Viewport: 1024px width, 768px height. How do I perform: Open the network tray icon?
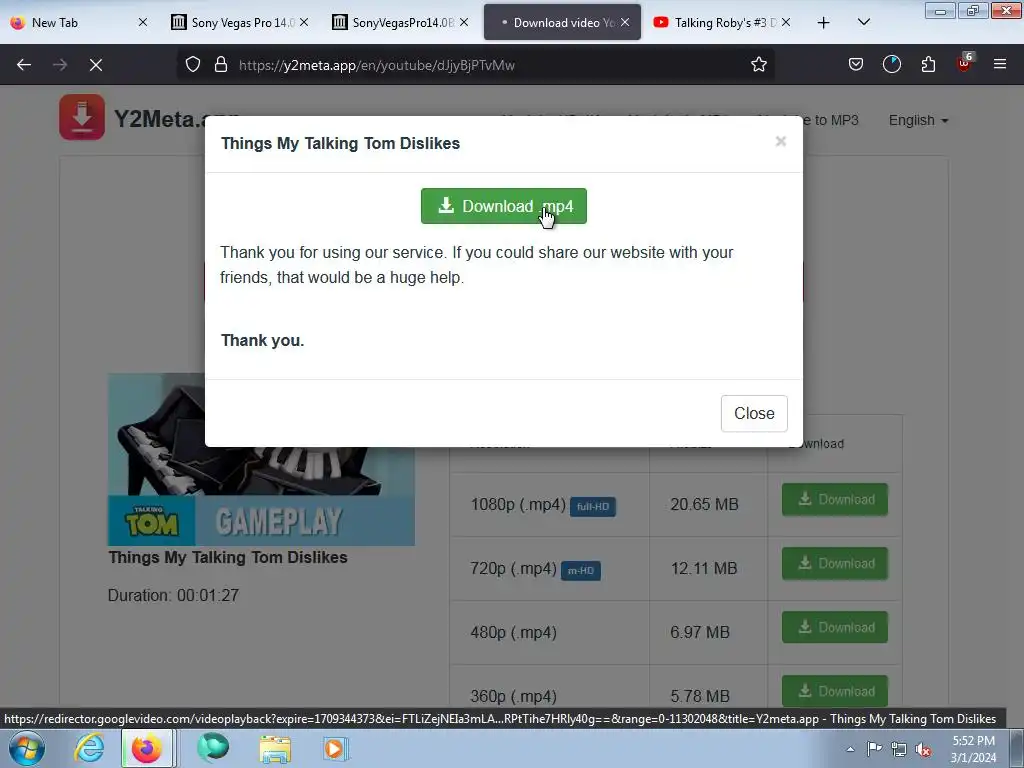point(899,749)
